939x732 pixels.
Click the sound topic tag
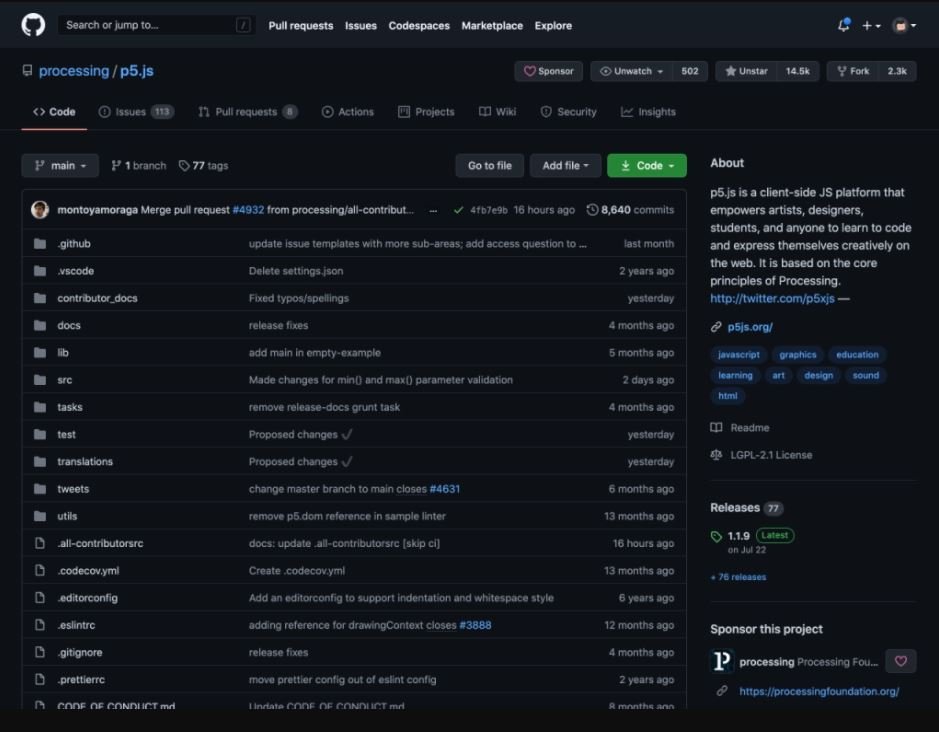(865, 376)
